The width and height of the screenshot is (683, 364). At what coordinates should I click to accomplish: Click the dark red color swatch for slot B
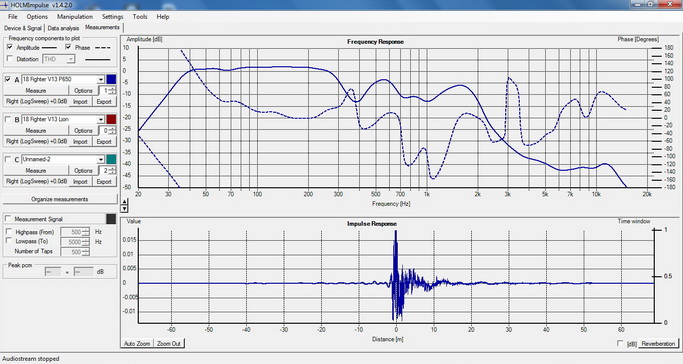[111, 119]
